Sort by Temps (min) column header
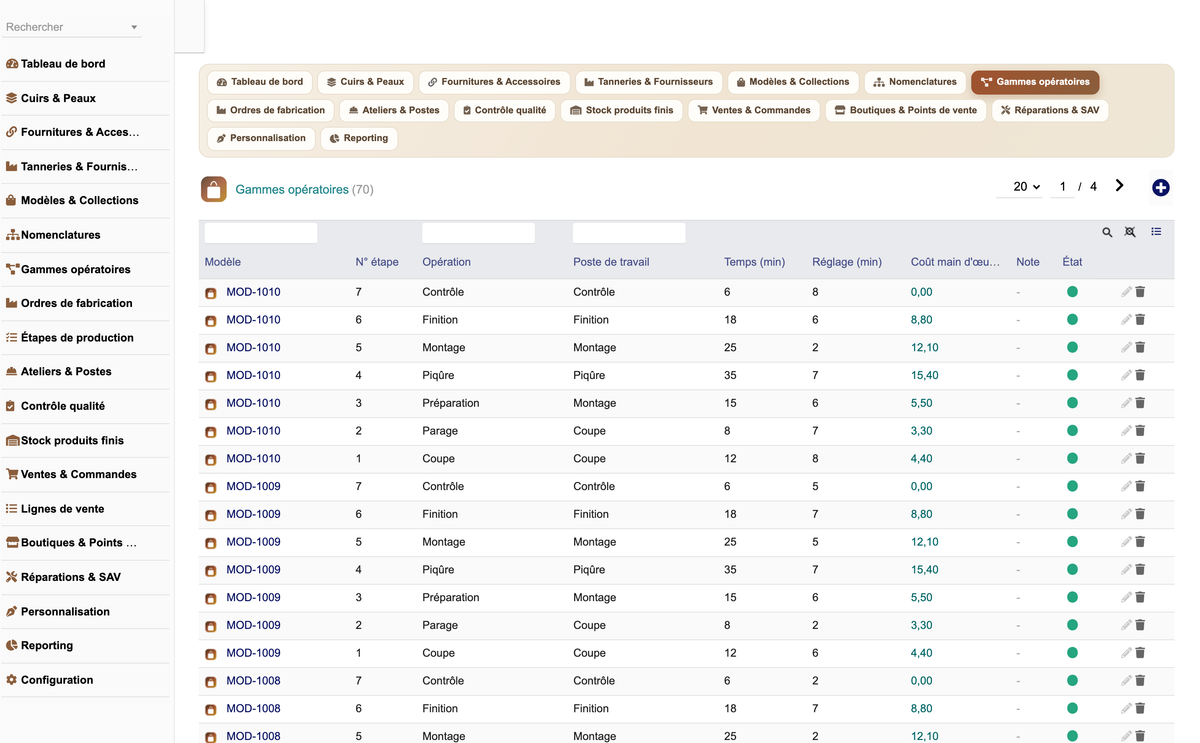 coord(754,262)
